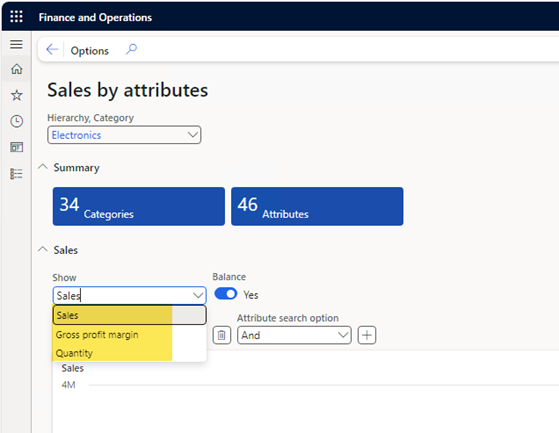Open the app launcher waffle icon

(x=16, y=16)
